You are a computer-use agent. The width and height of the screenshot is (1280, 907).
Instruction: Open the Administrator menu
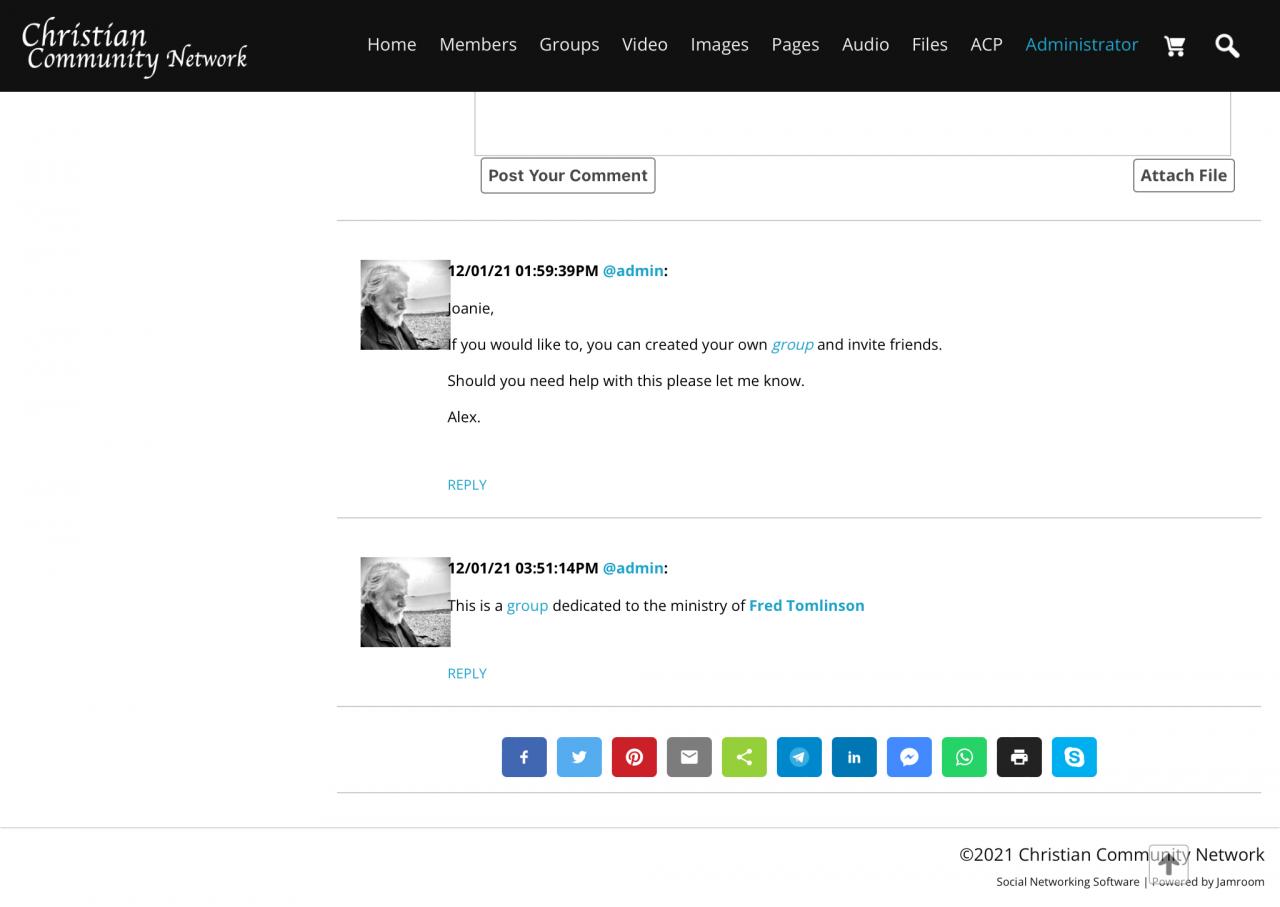(1081, 45)
